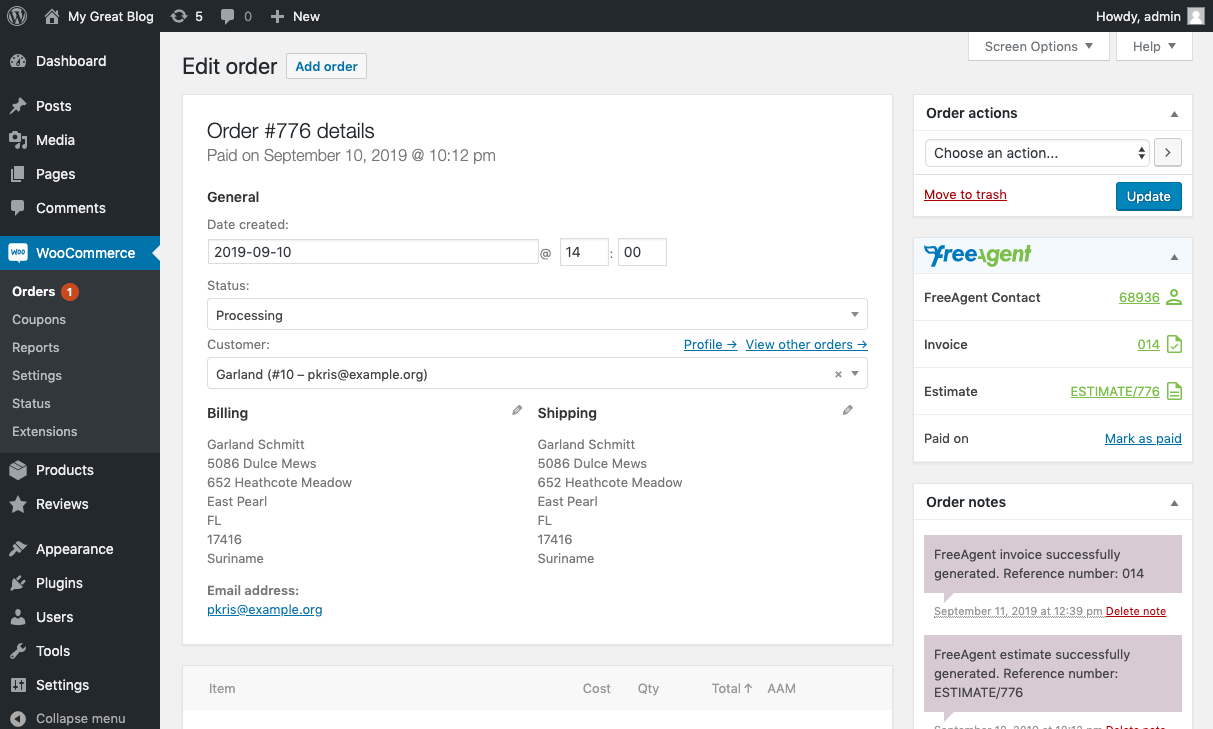The width and height of the screenshot is (1213, 729).
Task: Clear the selected customer with x
Action: tap(838, 374)
